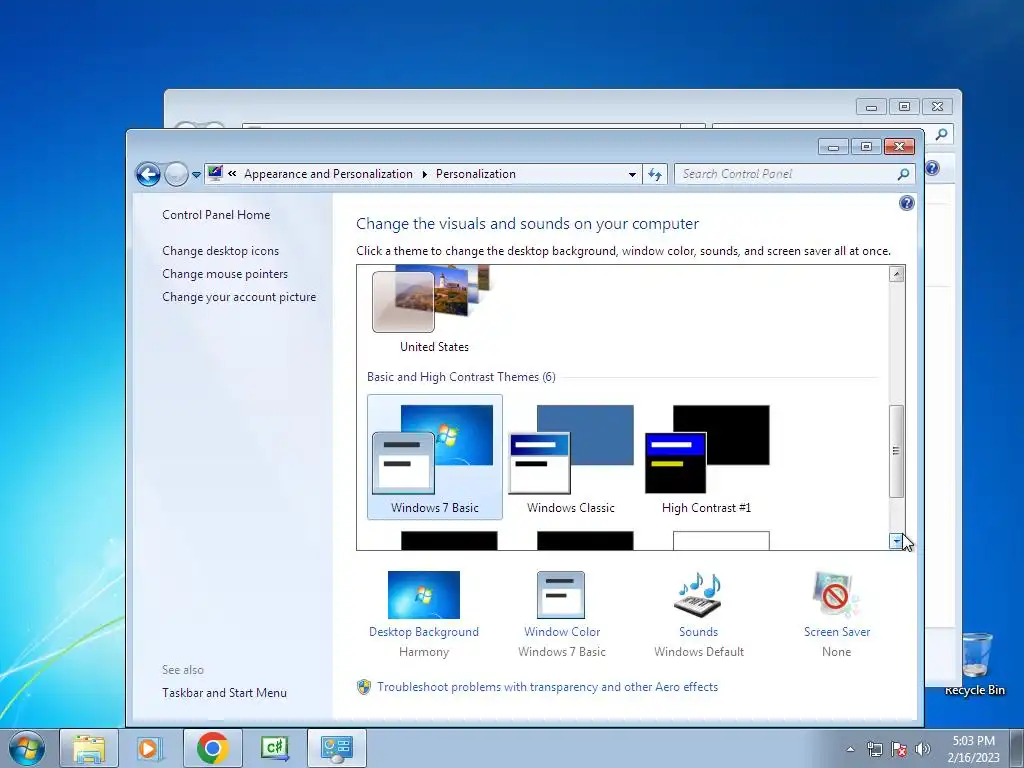Open Control Panel Home
The image size is (1024, 768).
pos(216,215)
